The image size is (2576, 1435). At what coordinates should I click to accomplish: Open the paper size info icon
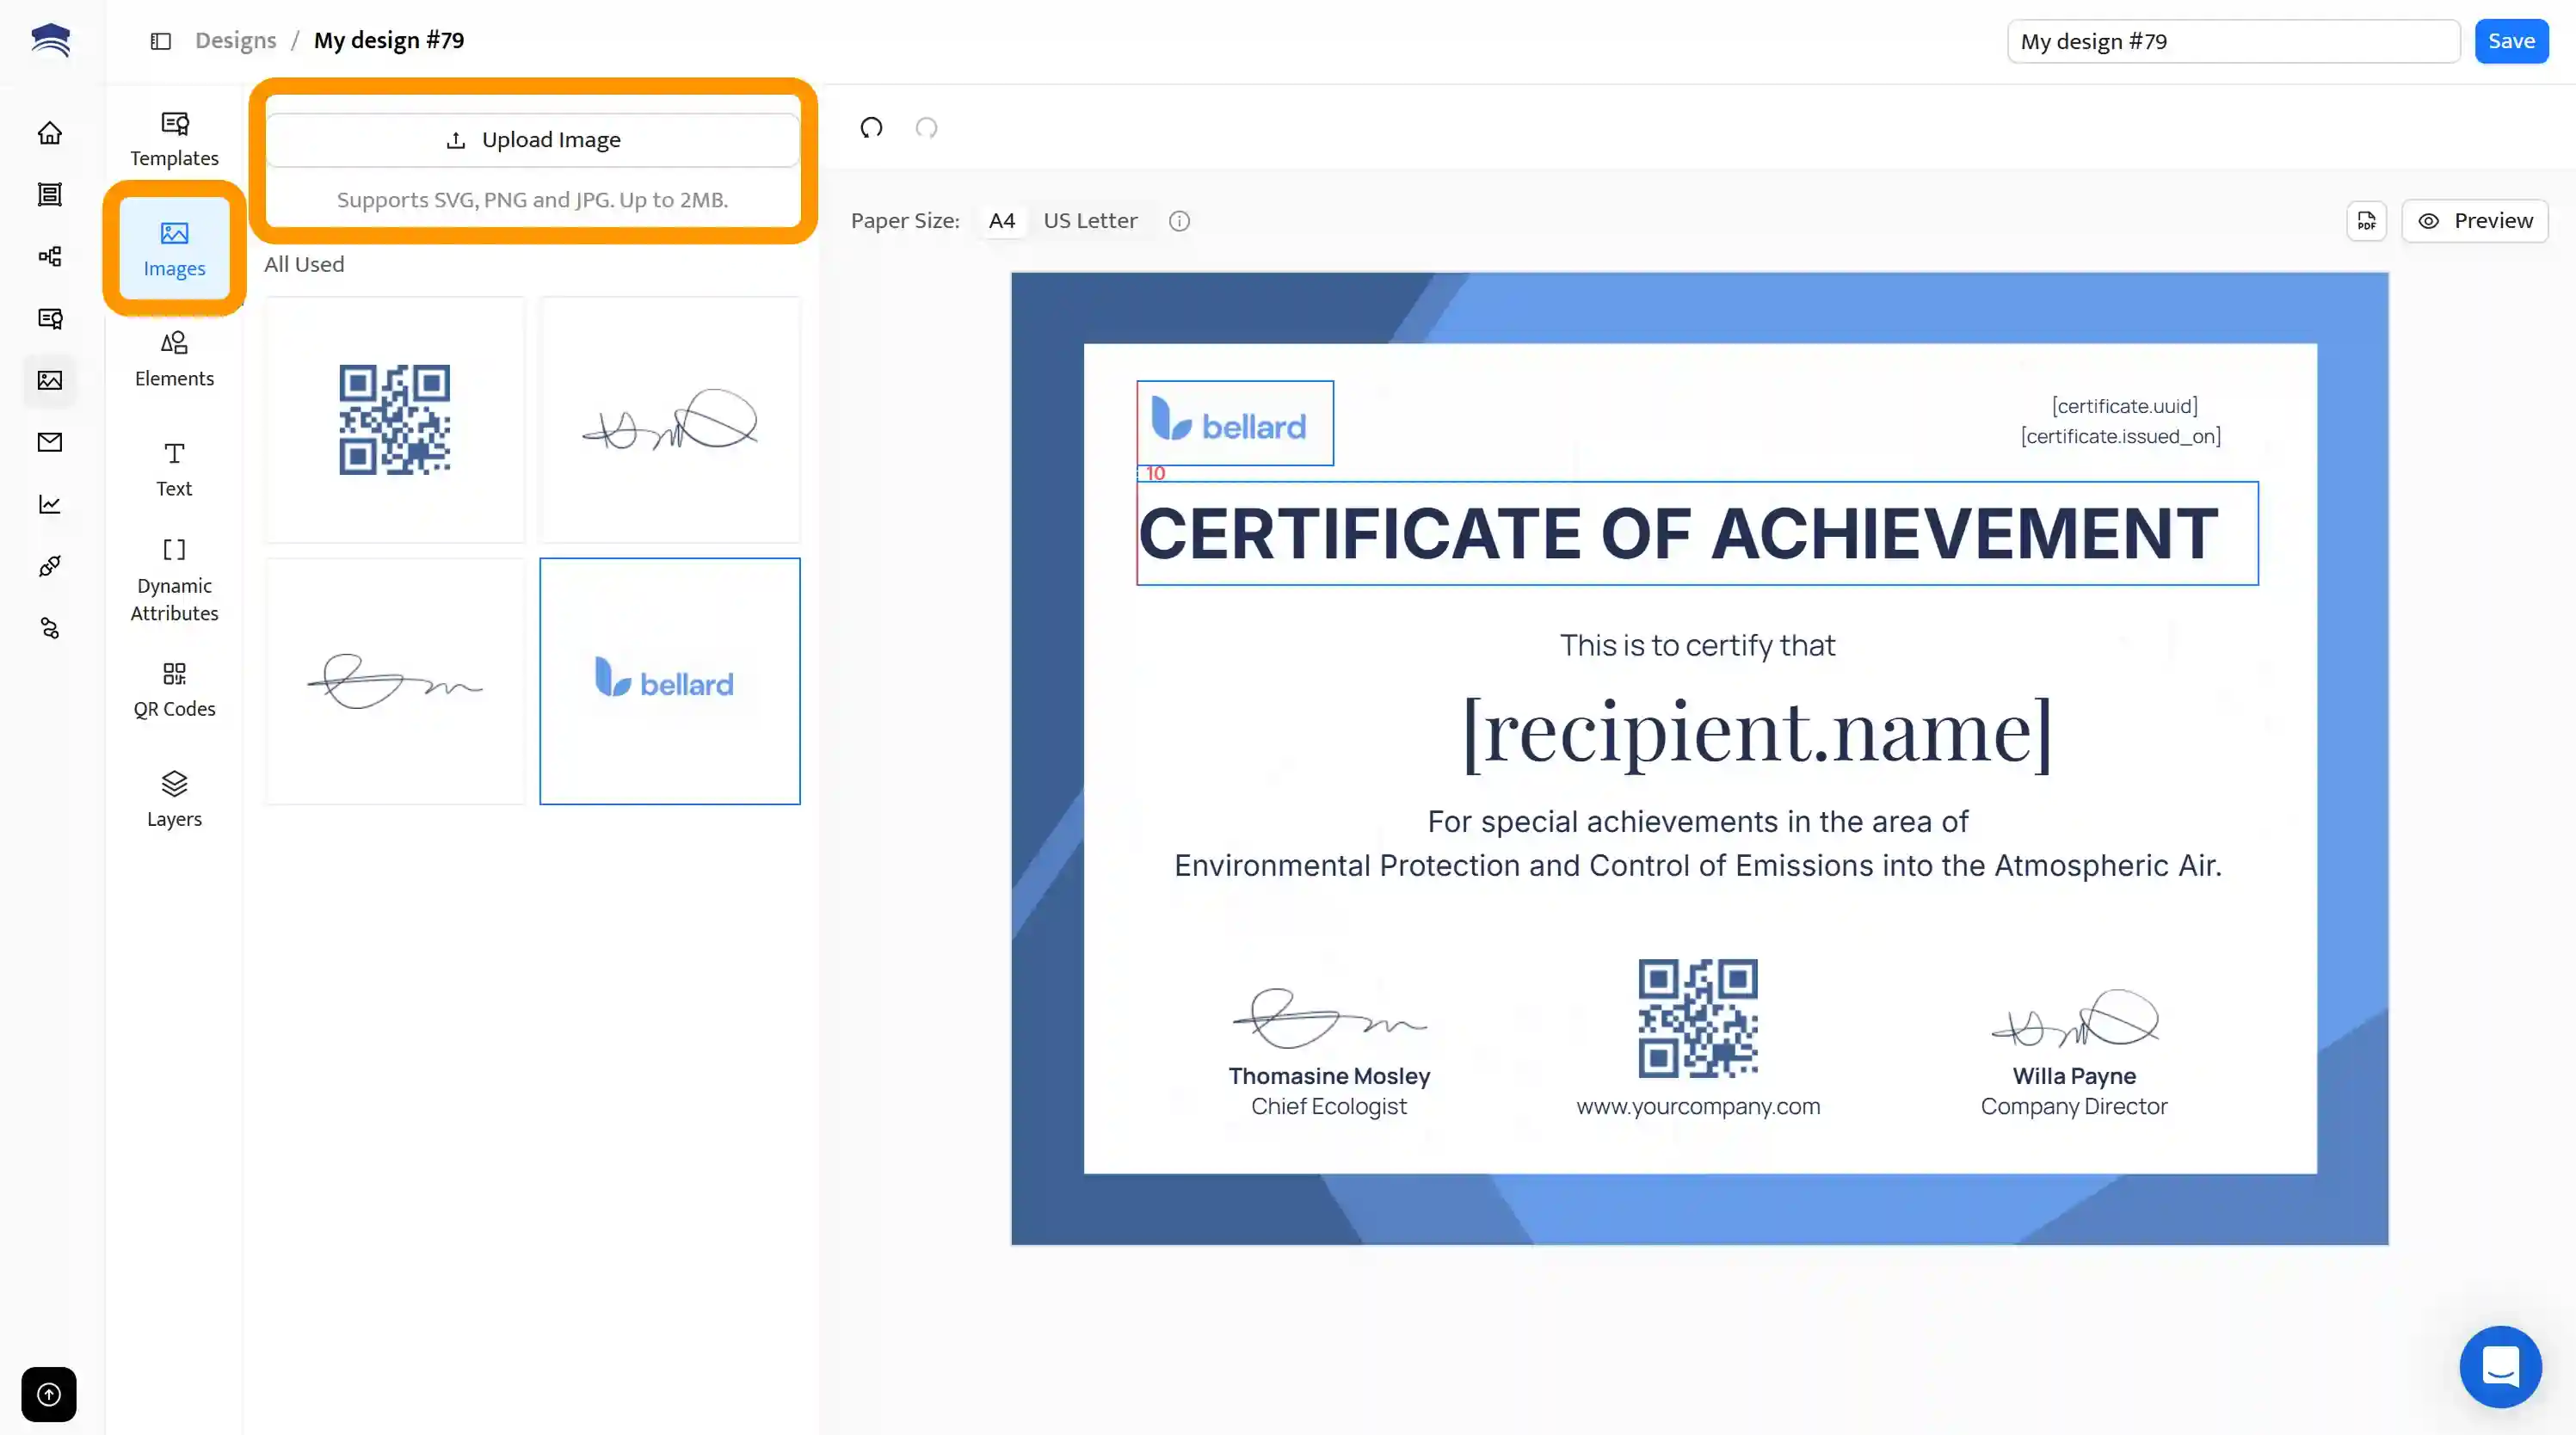[x=1179, y=221]
